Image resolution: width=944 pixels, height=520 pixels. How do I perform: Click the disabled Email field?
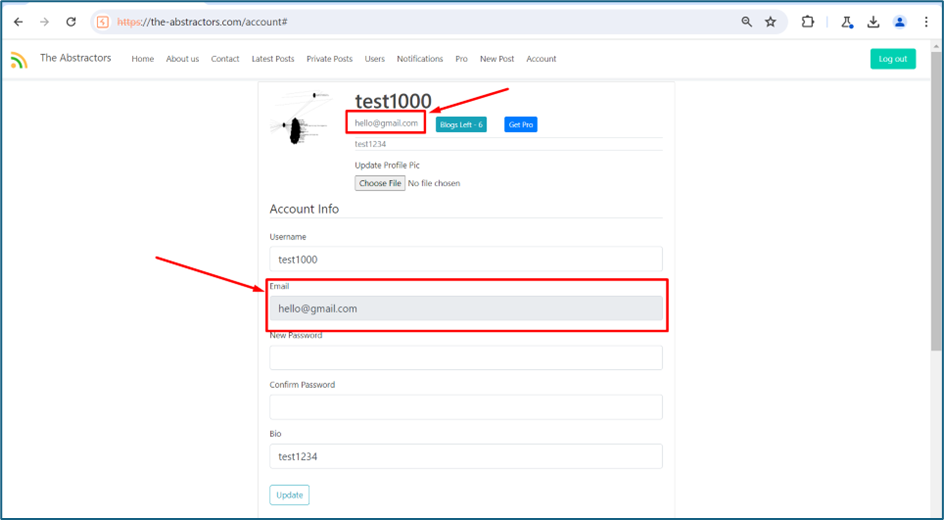tap(466, 308)
